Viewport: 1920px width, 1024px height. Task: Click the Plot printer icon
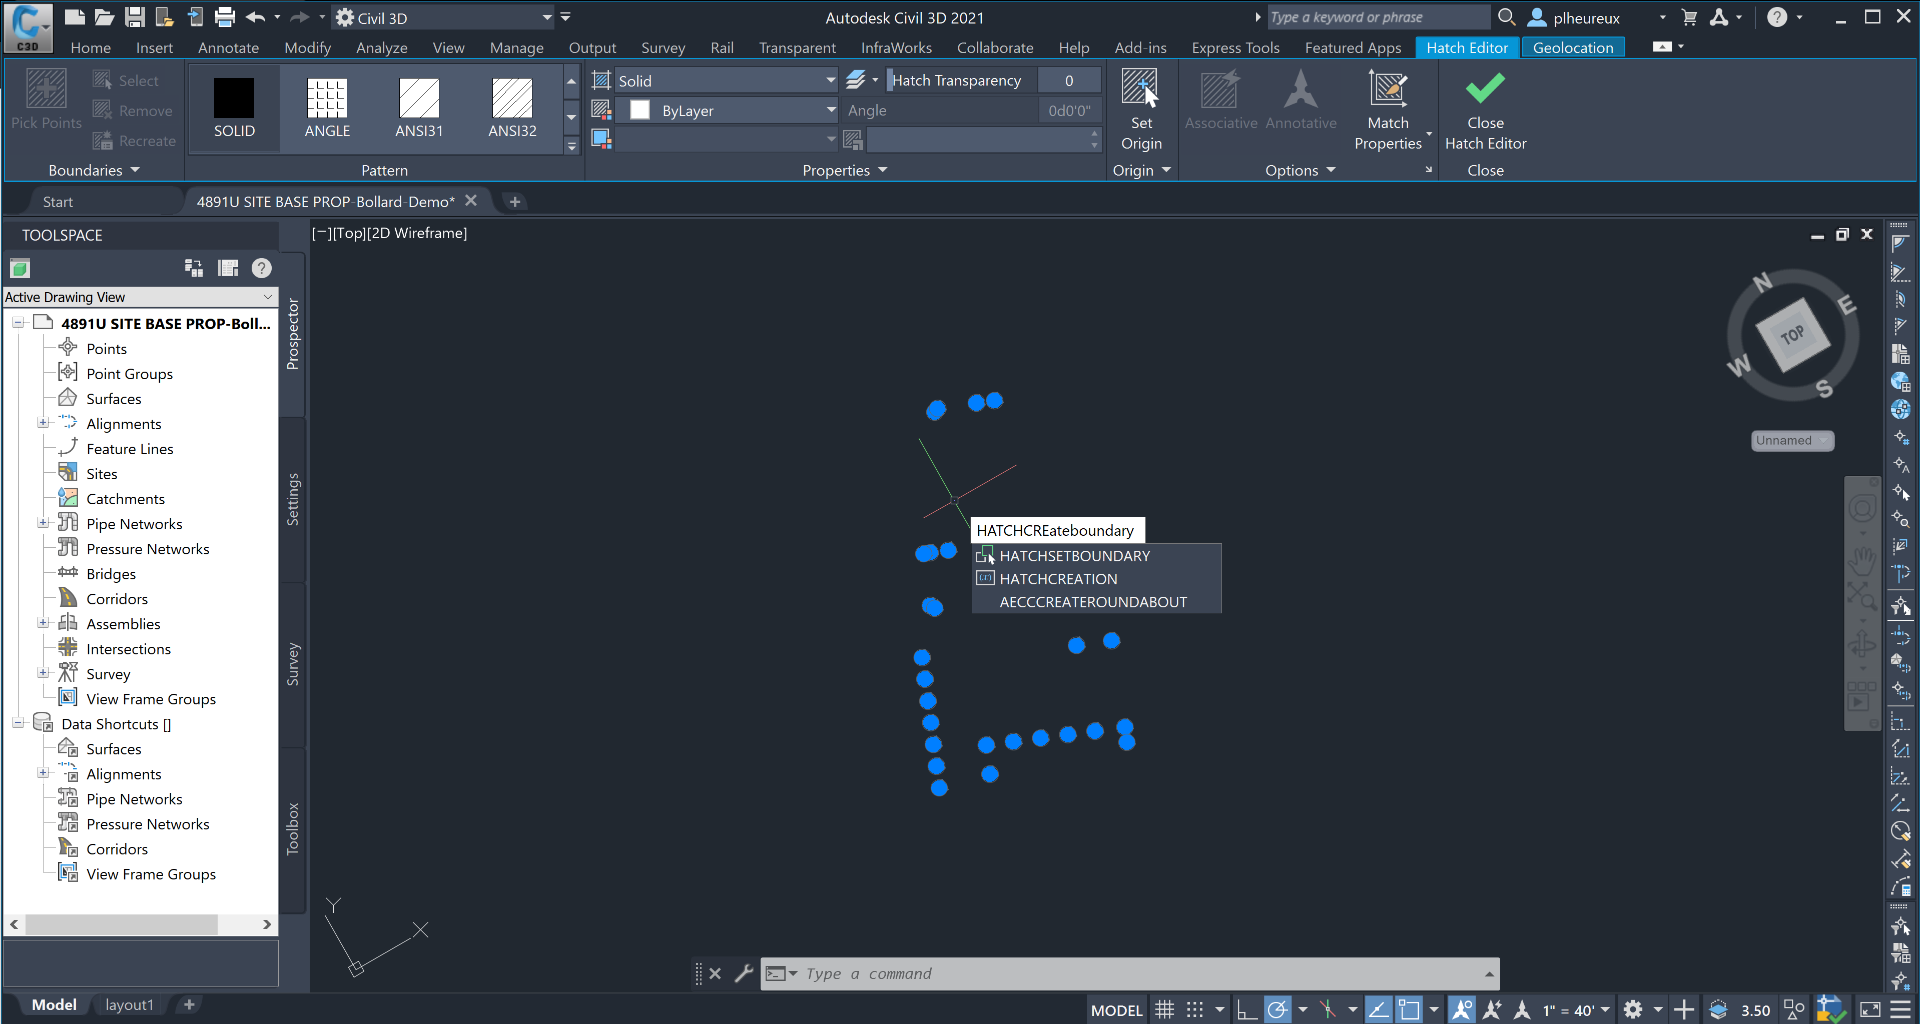[225, 17]
